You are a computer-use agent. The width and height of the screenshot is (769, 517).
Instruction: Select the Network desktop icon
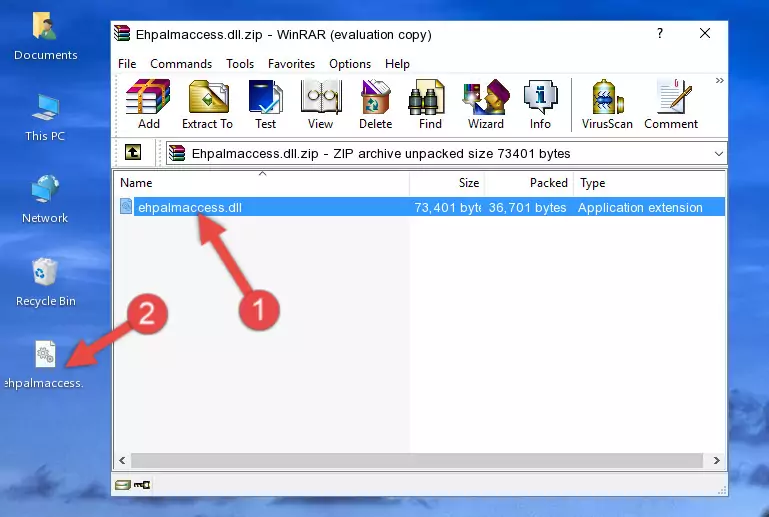click(45, 199)
